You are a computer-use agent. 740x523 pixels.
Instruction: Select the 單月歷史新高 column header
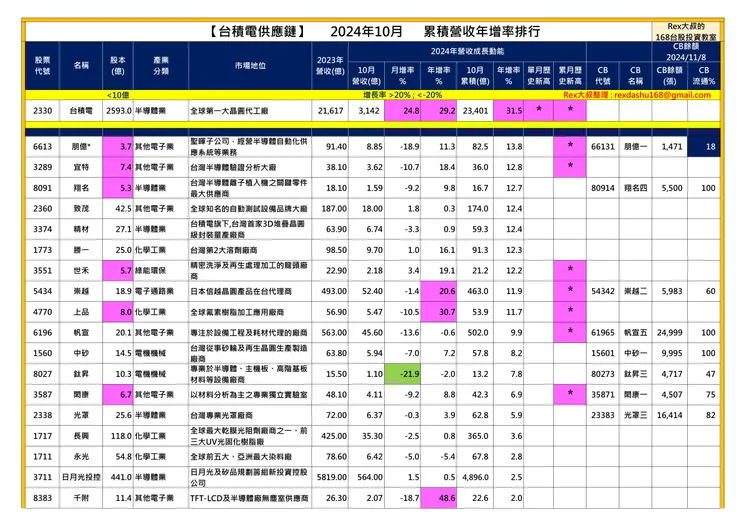pyautogui.click(x=538, y=76)
